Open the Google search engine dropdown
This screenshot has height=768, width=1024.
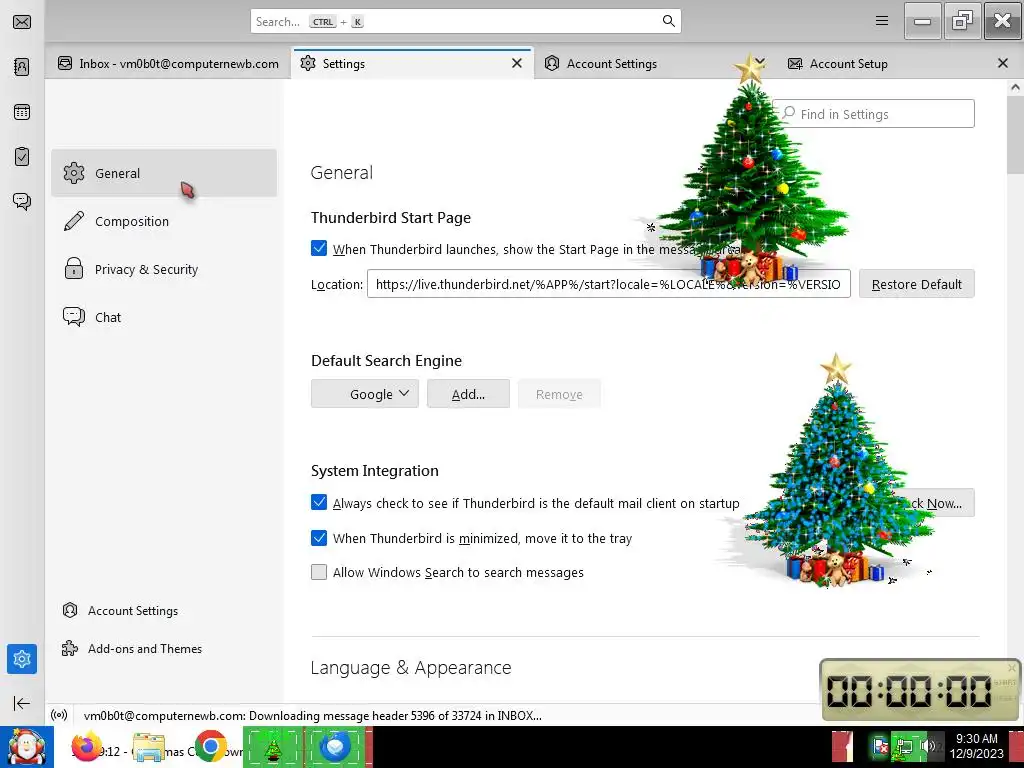click(x=364, y=394)
